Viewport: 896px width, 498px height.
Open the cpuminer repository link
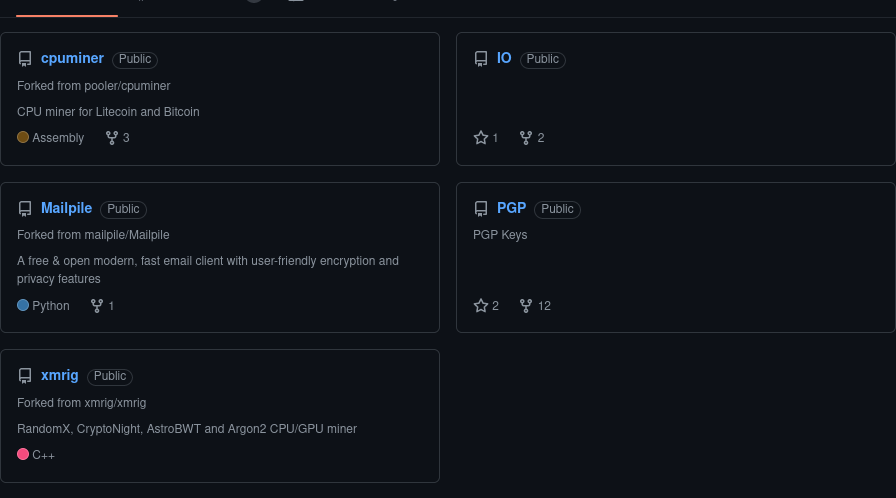tap(72, 59)
